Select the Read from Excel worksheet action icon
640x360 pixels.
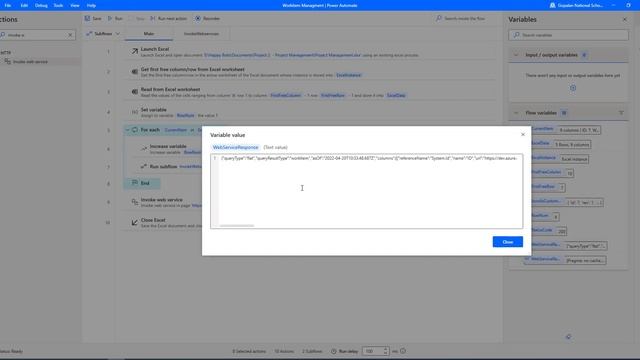click(134, 92)
